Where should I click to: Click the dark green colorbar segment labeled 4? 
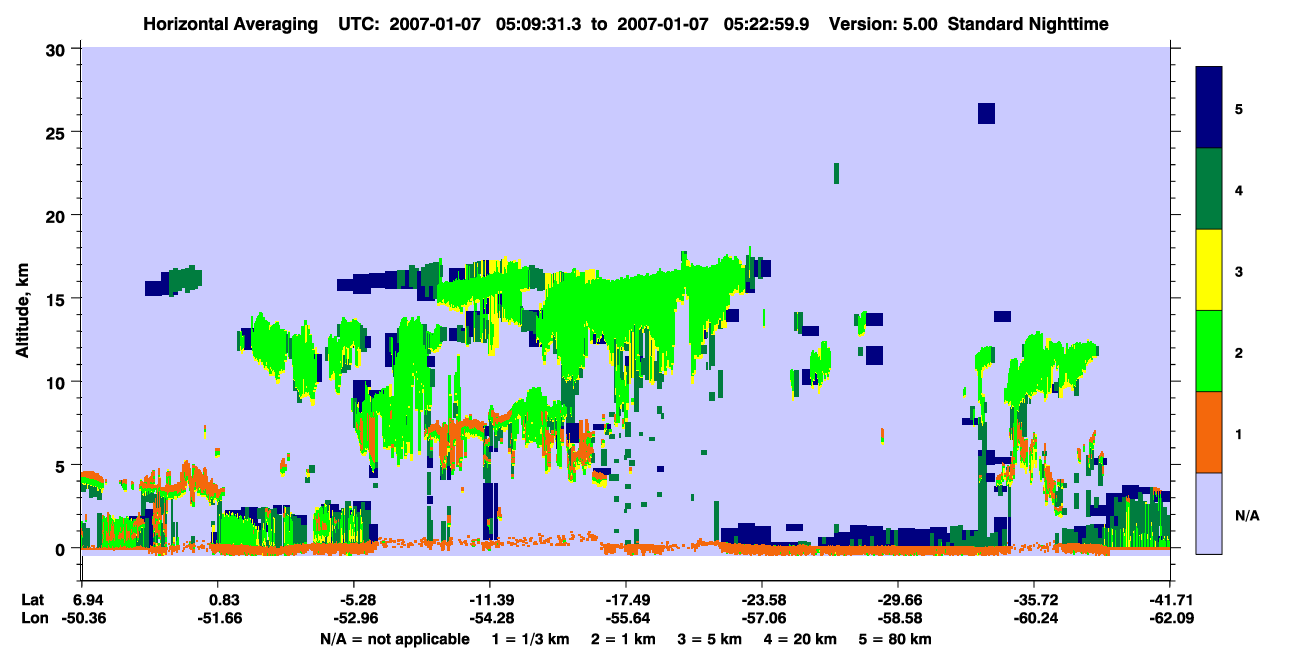(1209, 189)
